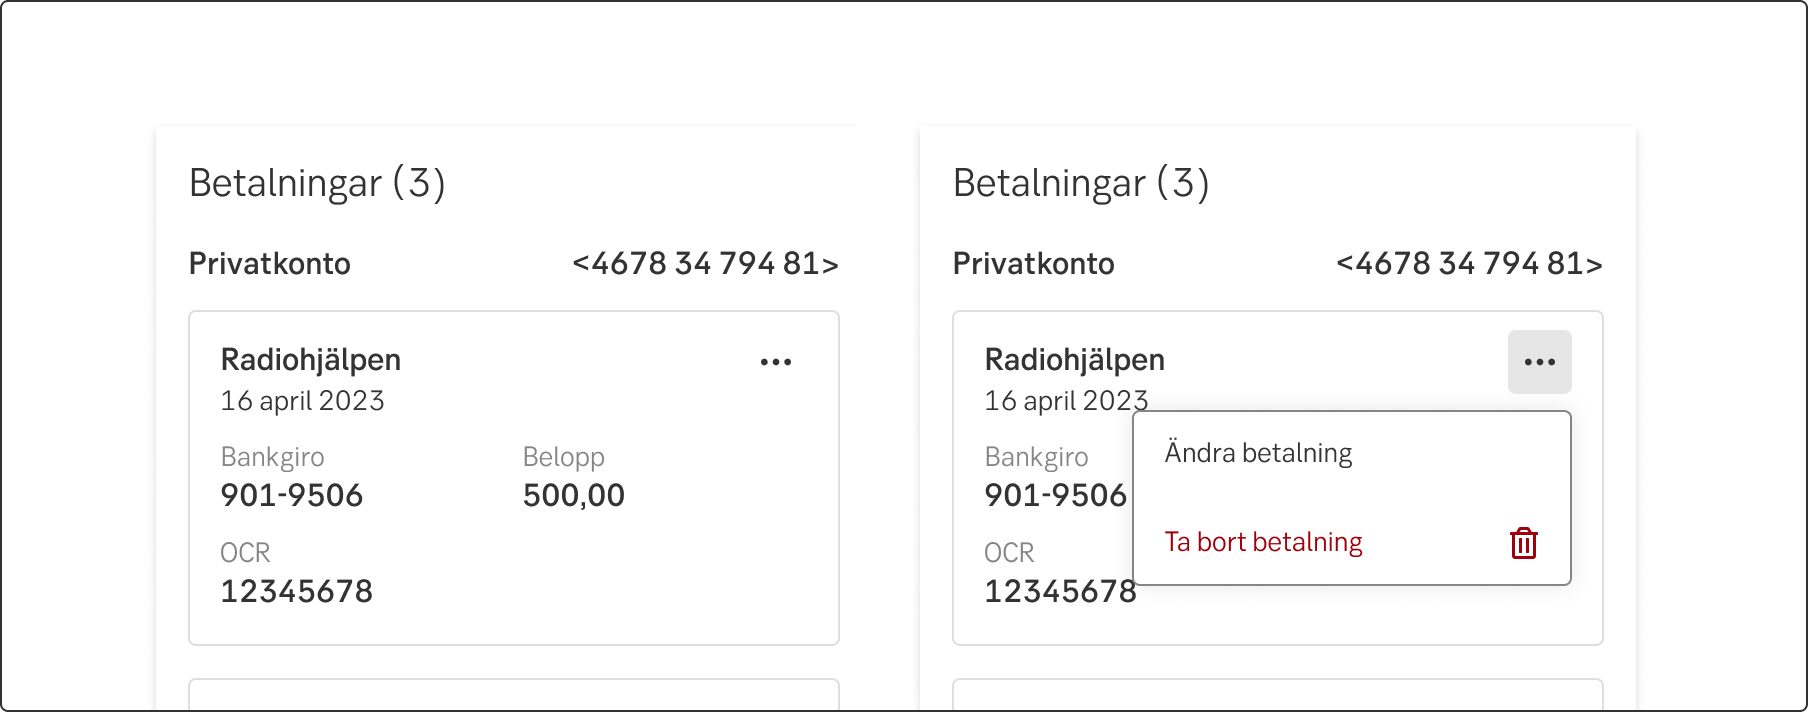Open the three-dot menu on the left Radiohjälpen card
The width and height of the screenshot is (1808, 712).
click(776, 362)
